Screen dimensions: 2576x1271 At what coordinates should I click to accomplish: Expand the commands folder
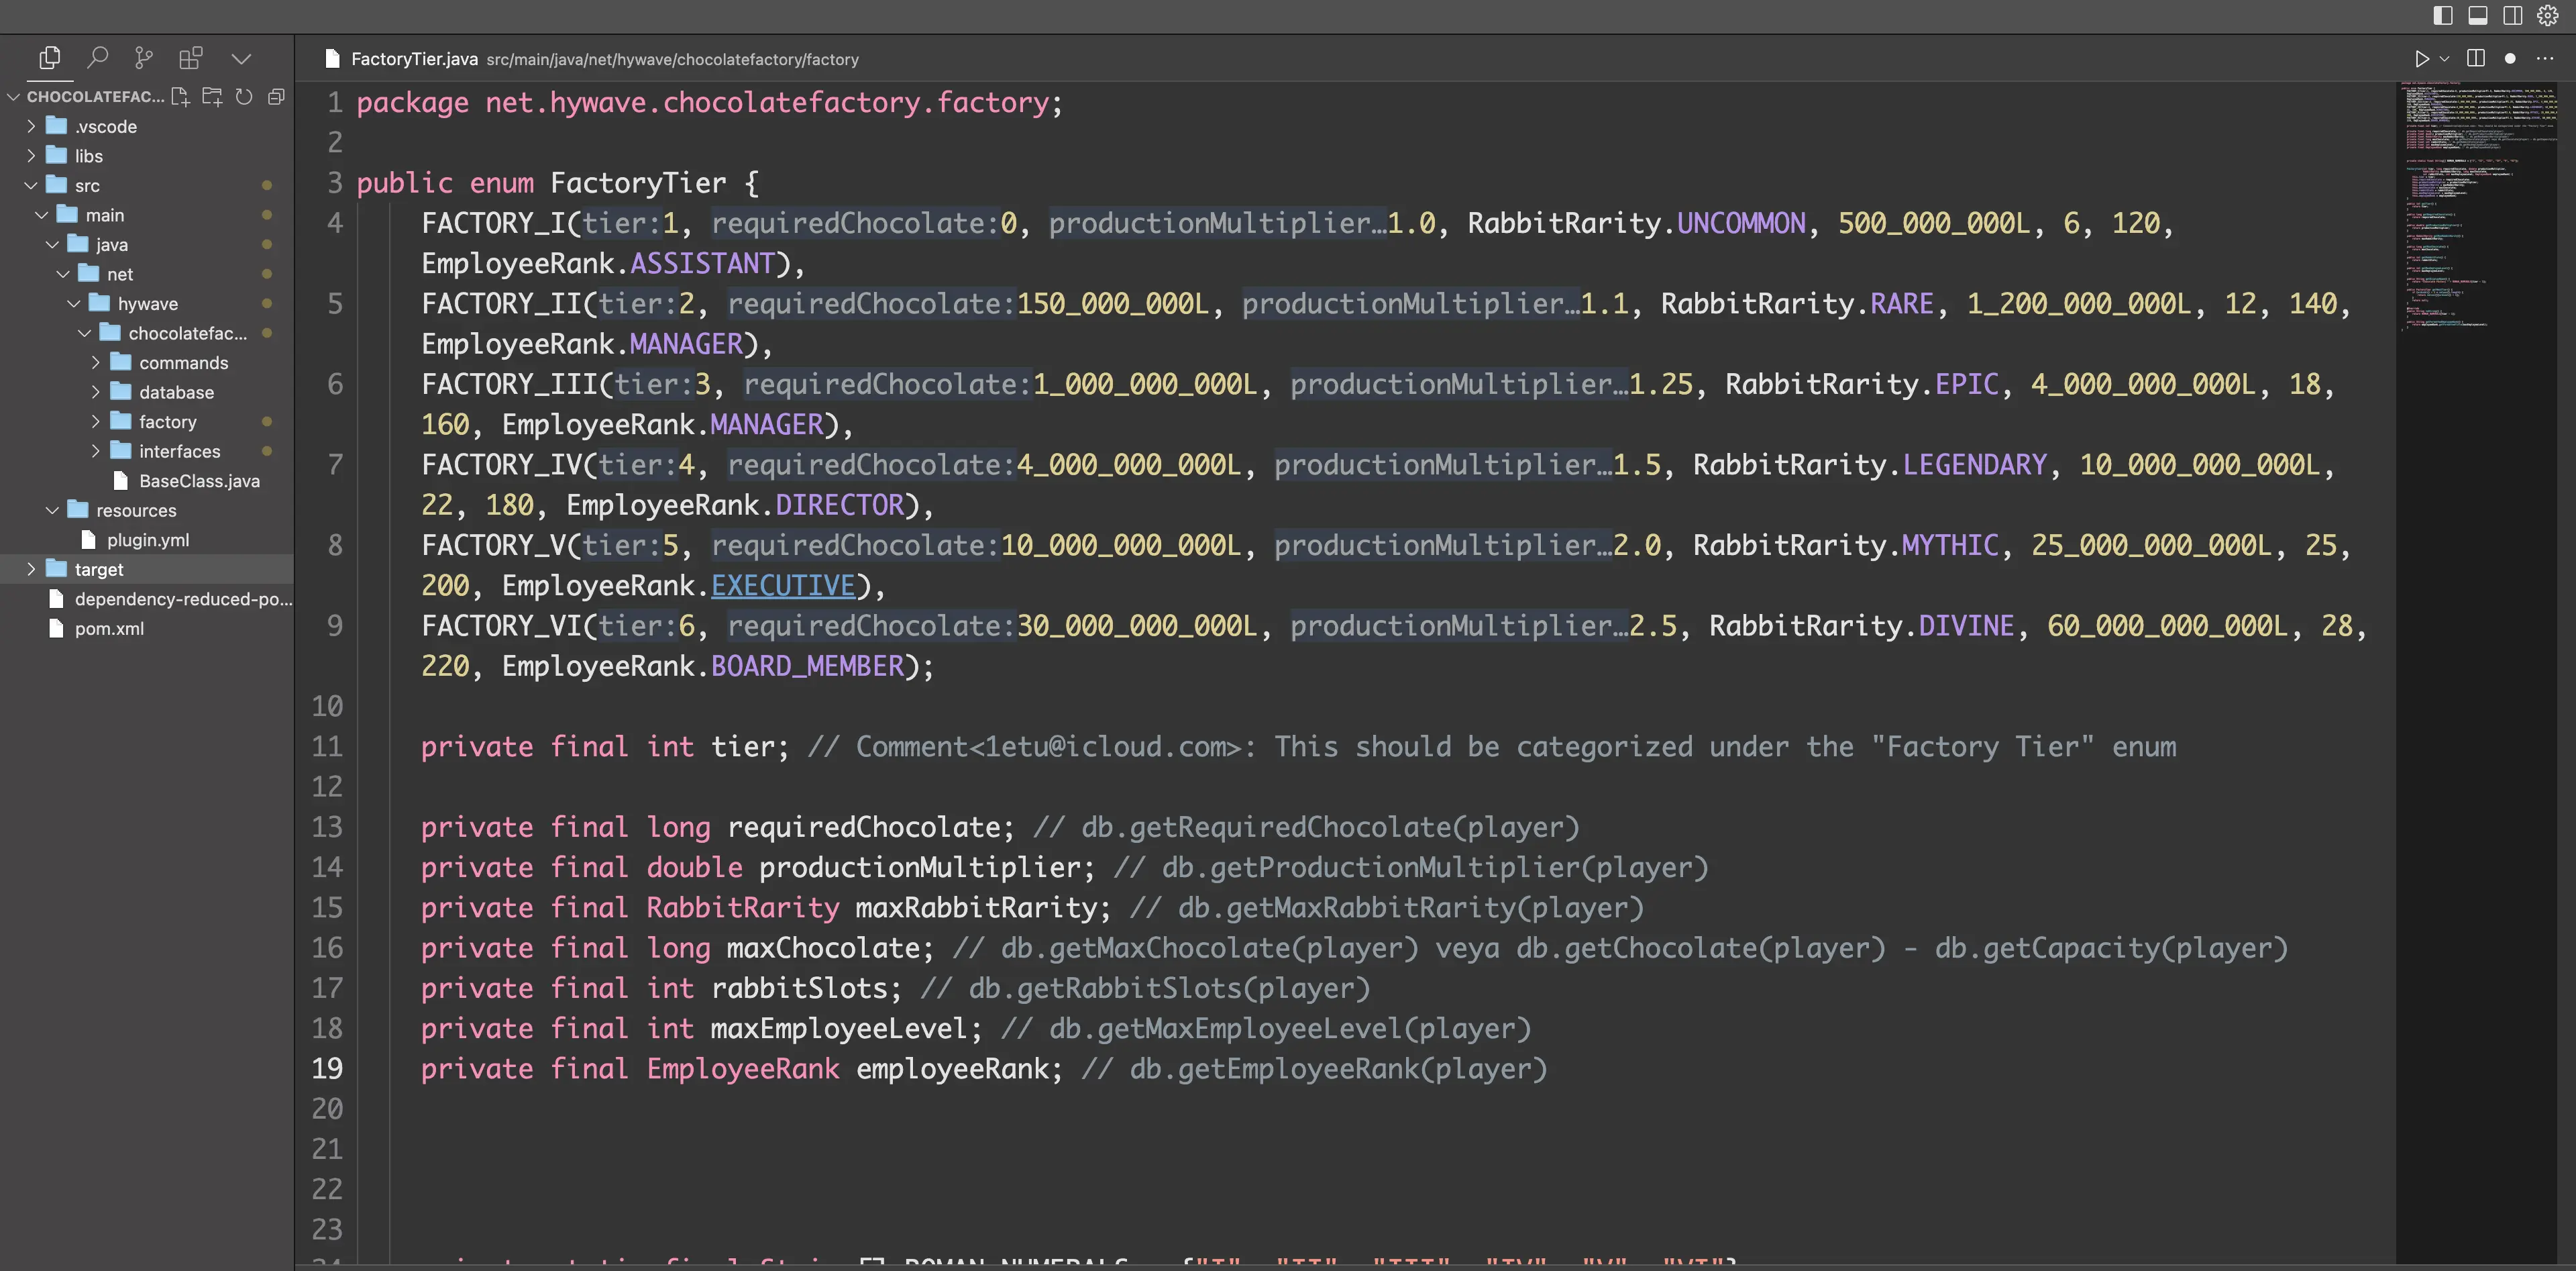pyautogui.click(x=96, y=362)
